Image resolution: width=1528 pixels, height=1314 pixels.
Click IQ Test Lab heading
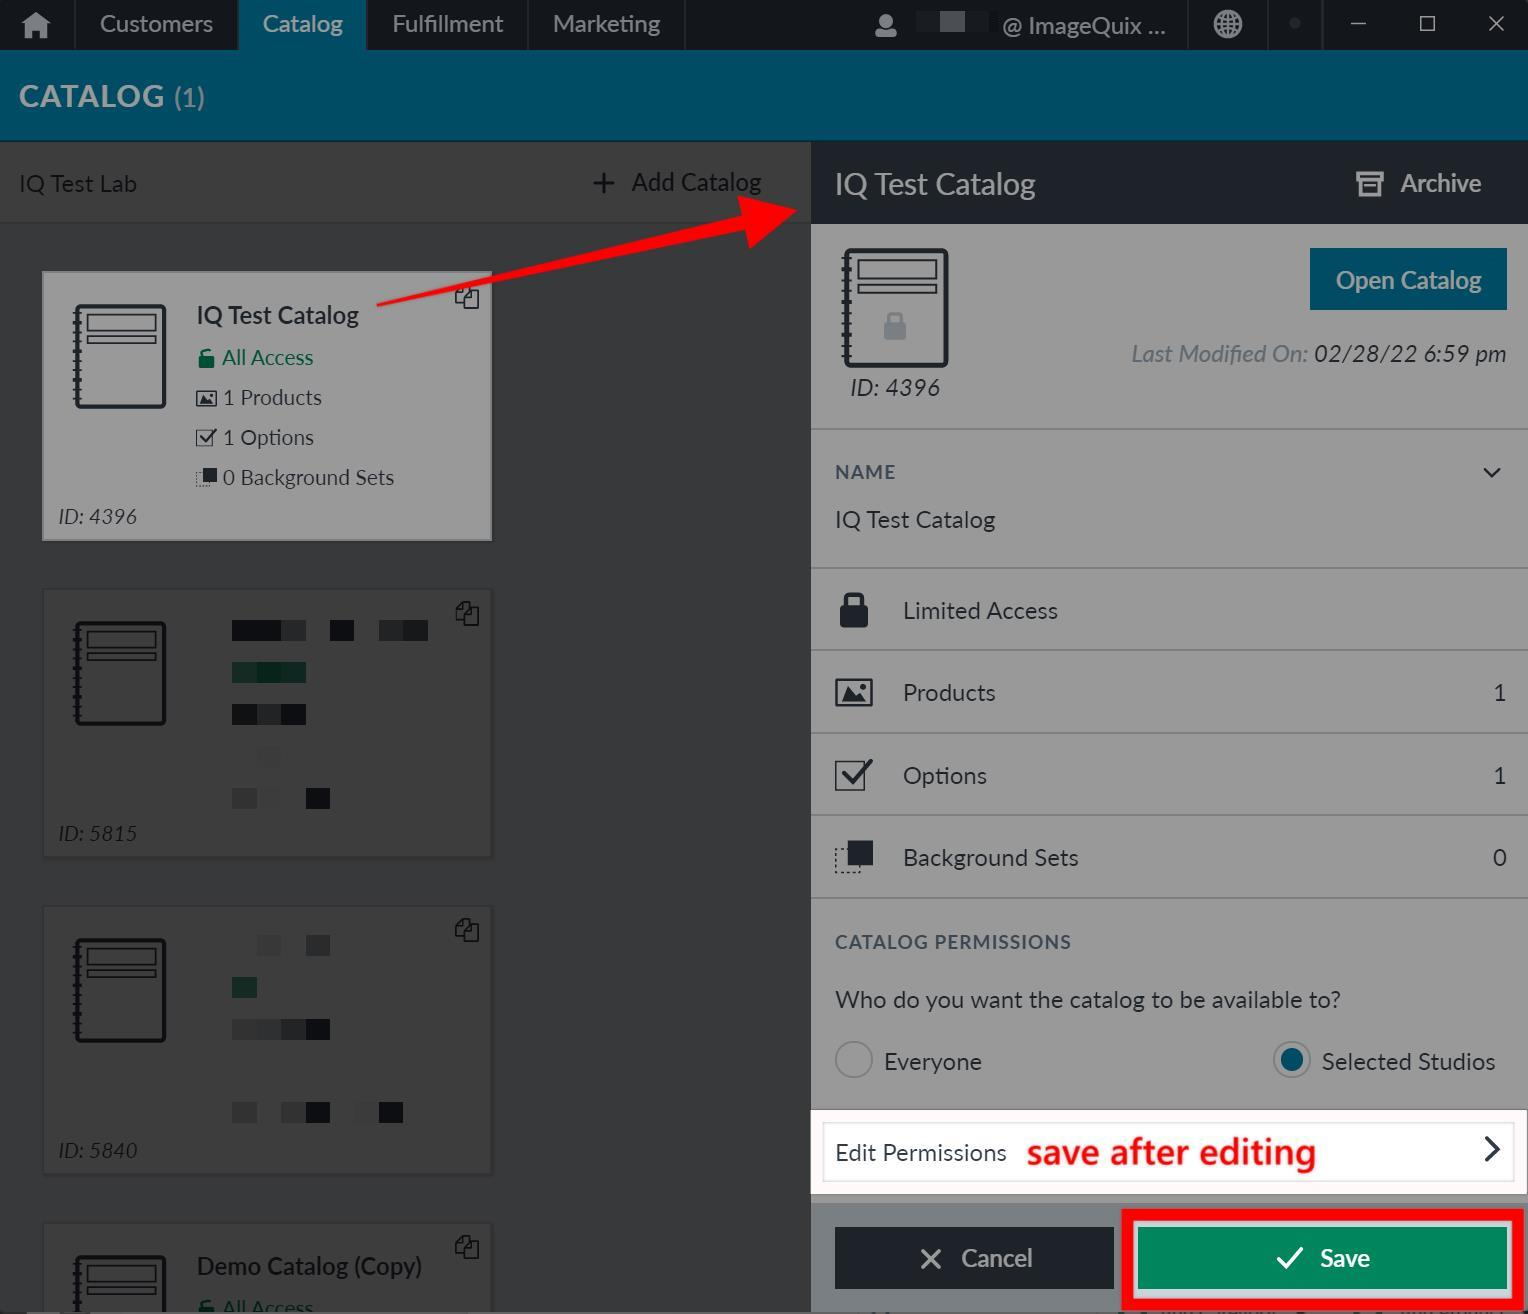tap(78, 184)
